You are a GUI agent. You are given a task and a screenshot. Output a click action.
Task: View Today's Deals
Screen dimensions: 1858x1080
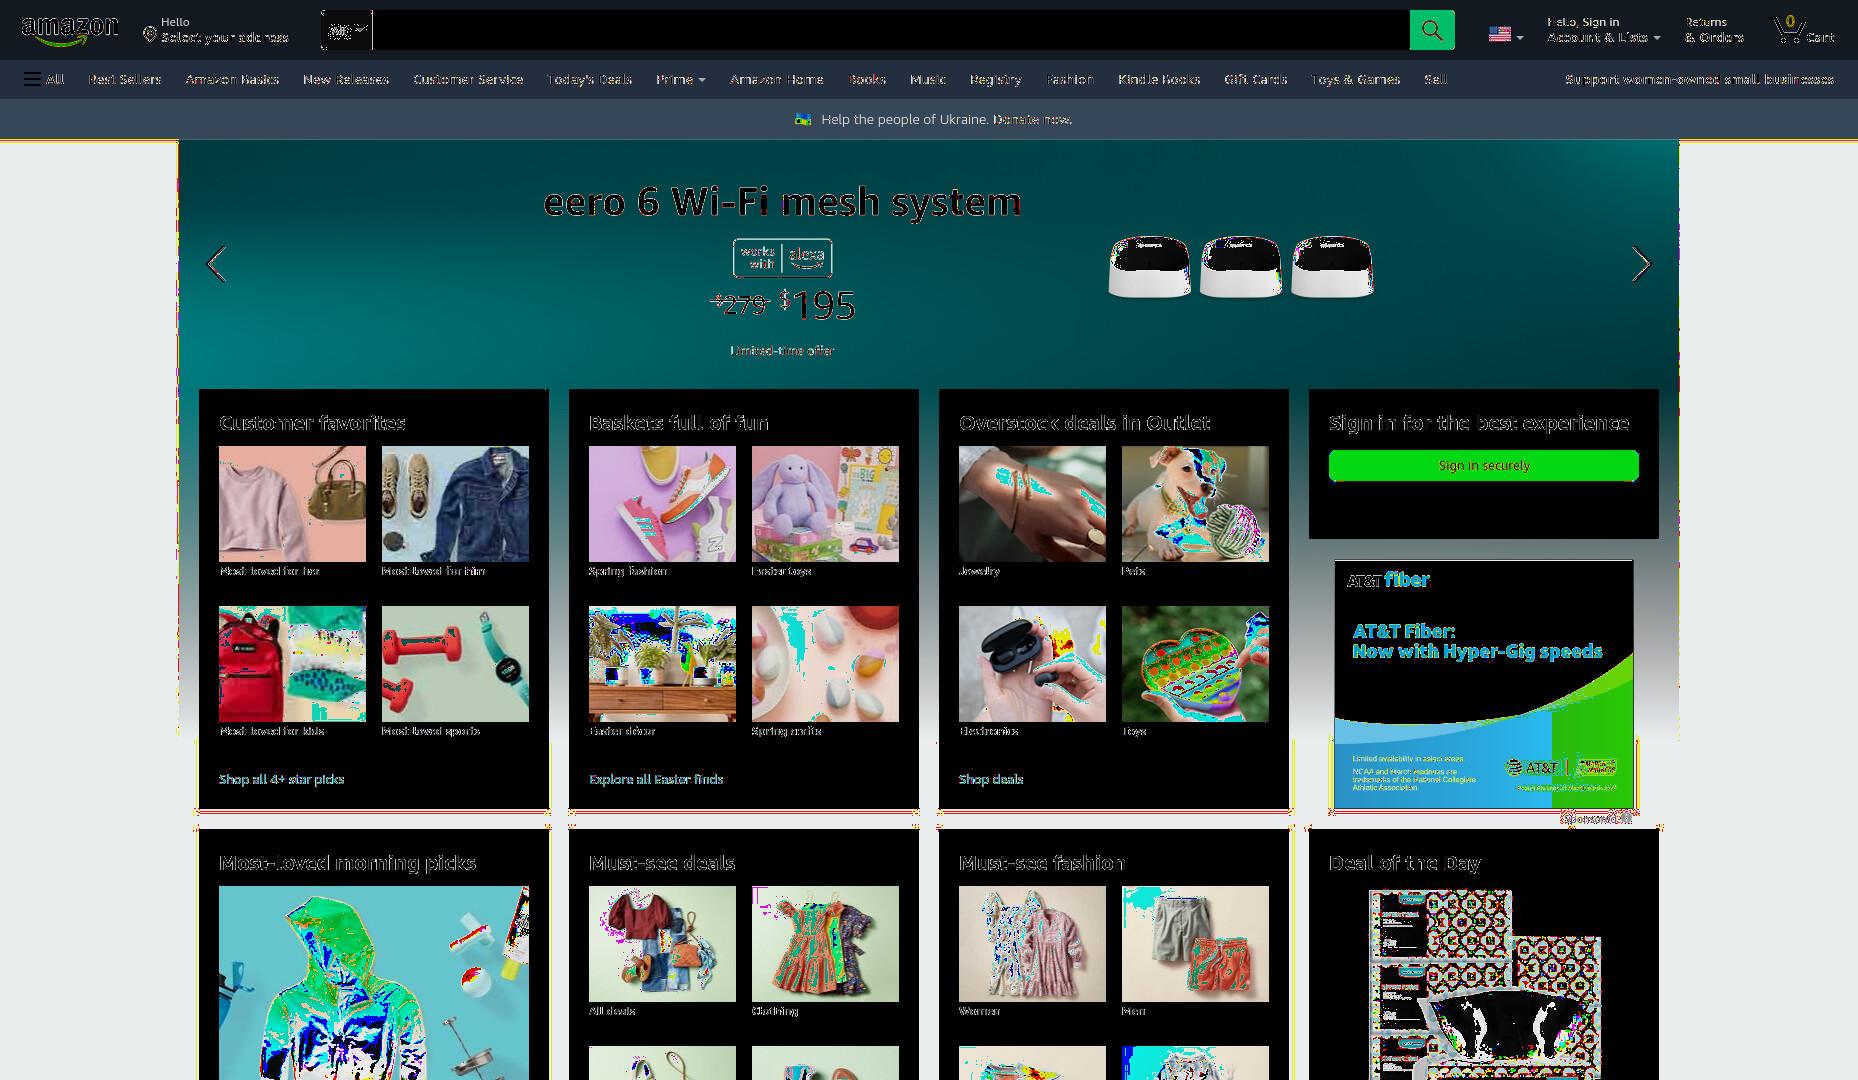click(589, 79)
